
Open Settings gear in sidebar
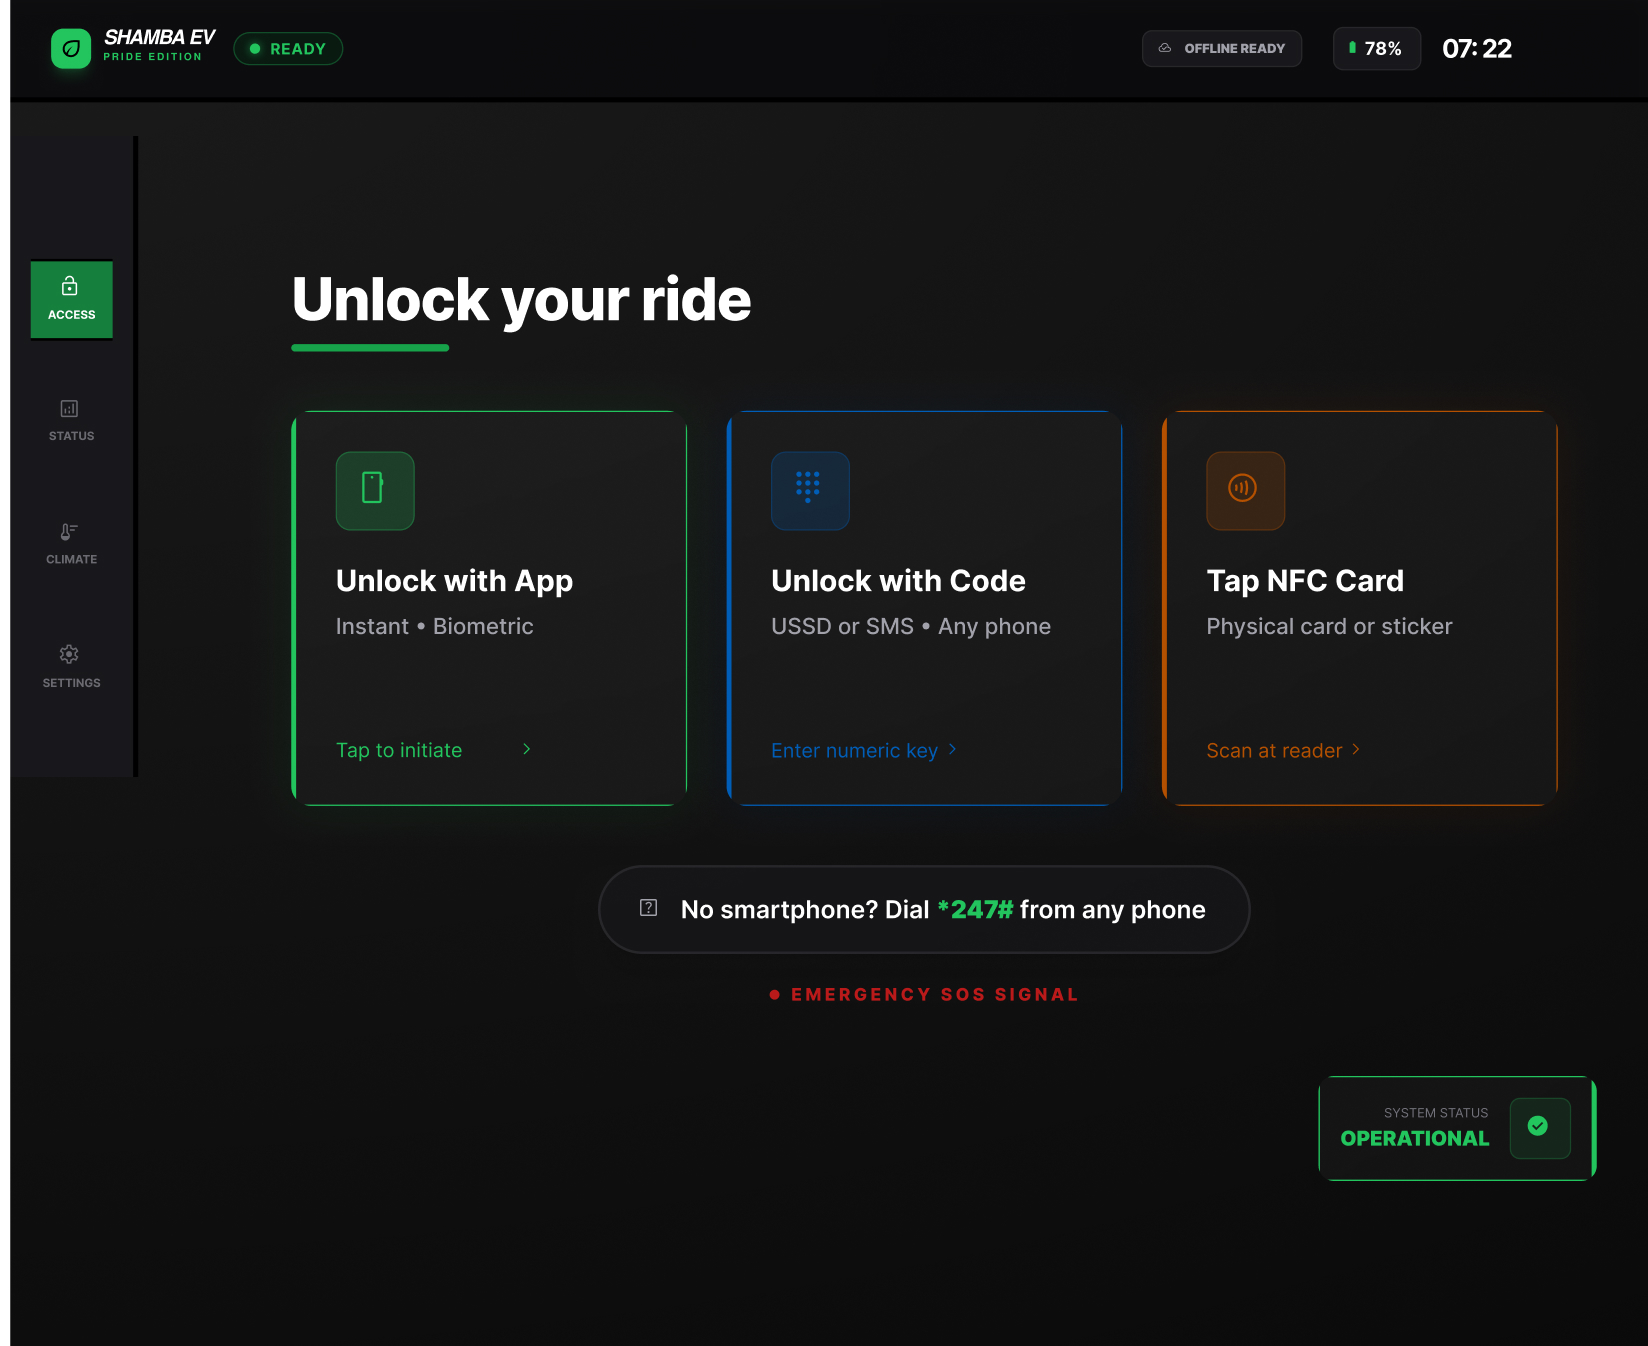point(71,667)
